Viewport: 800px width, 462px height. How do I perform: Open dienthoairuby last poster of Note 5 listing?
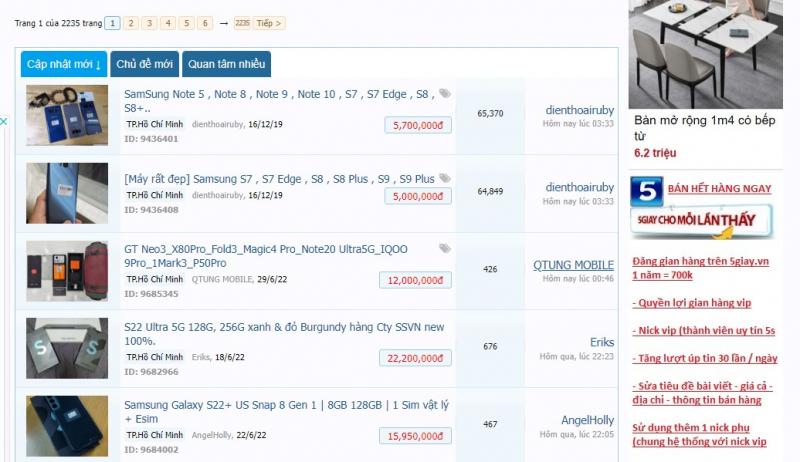pyautogui.click(x=580, y=110)
